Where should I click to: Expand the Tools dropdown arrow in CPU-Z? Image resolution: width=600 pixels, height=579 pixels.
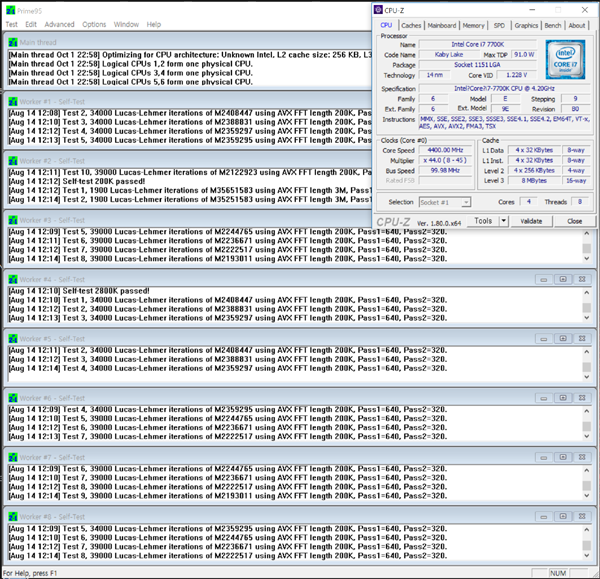(x=504, y=221)
